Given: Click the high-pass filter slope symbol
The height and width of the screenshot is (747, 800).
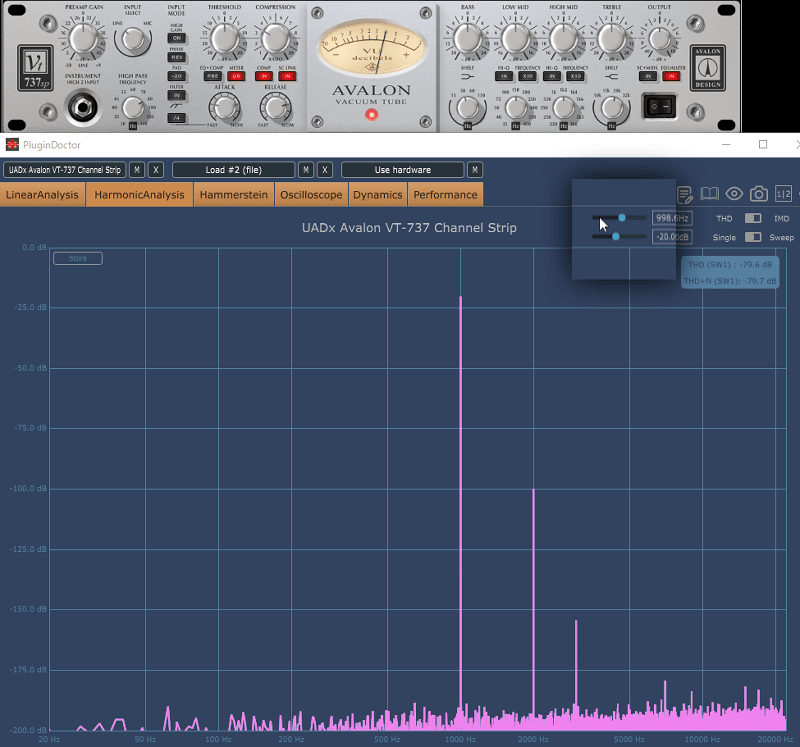Looking at the screenshot, I should 177,106.
